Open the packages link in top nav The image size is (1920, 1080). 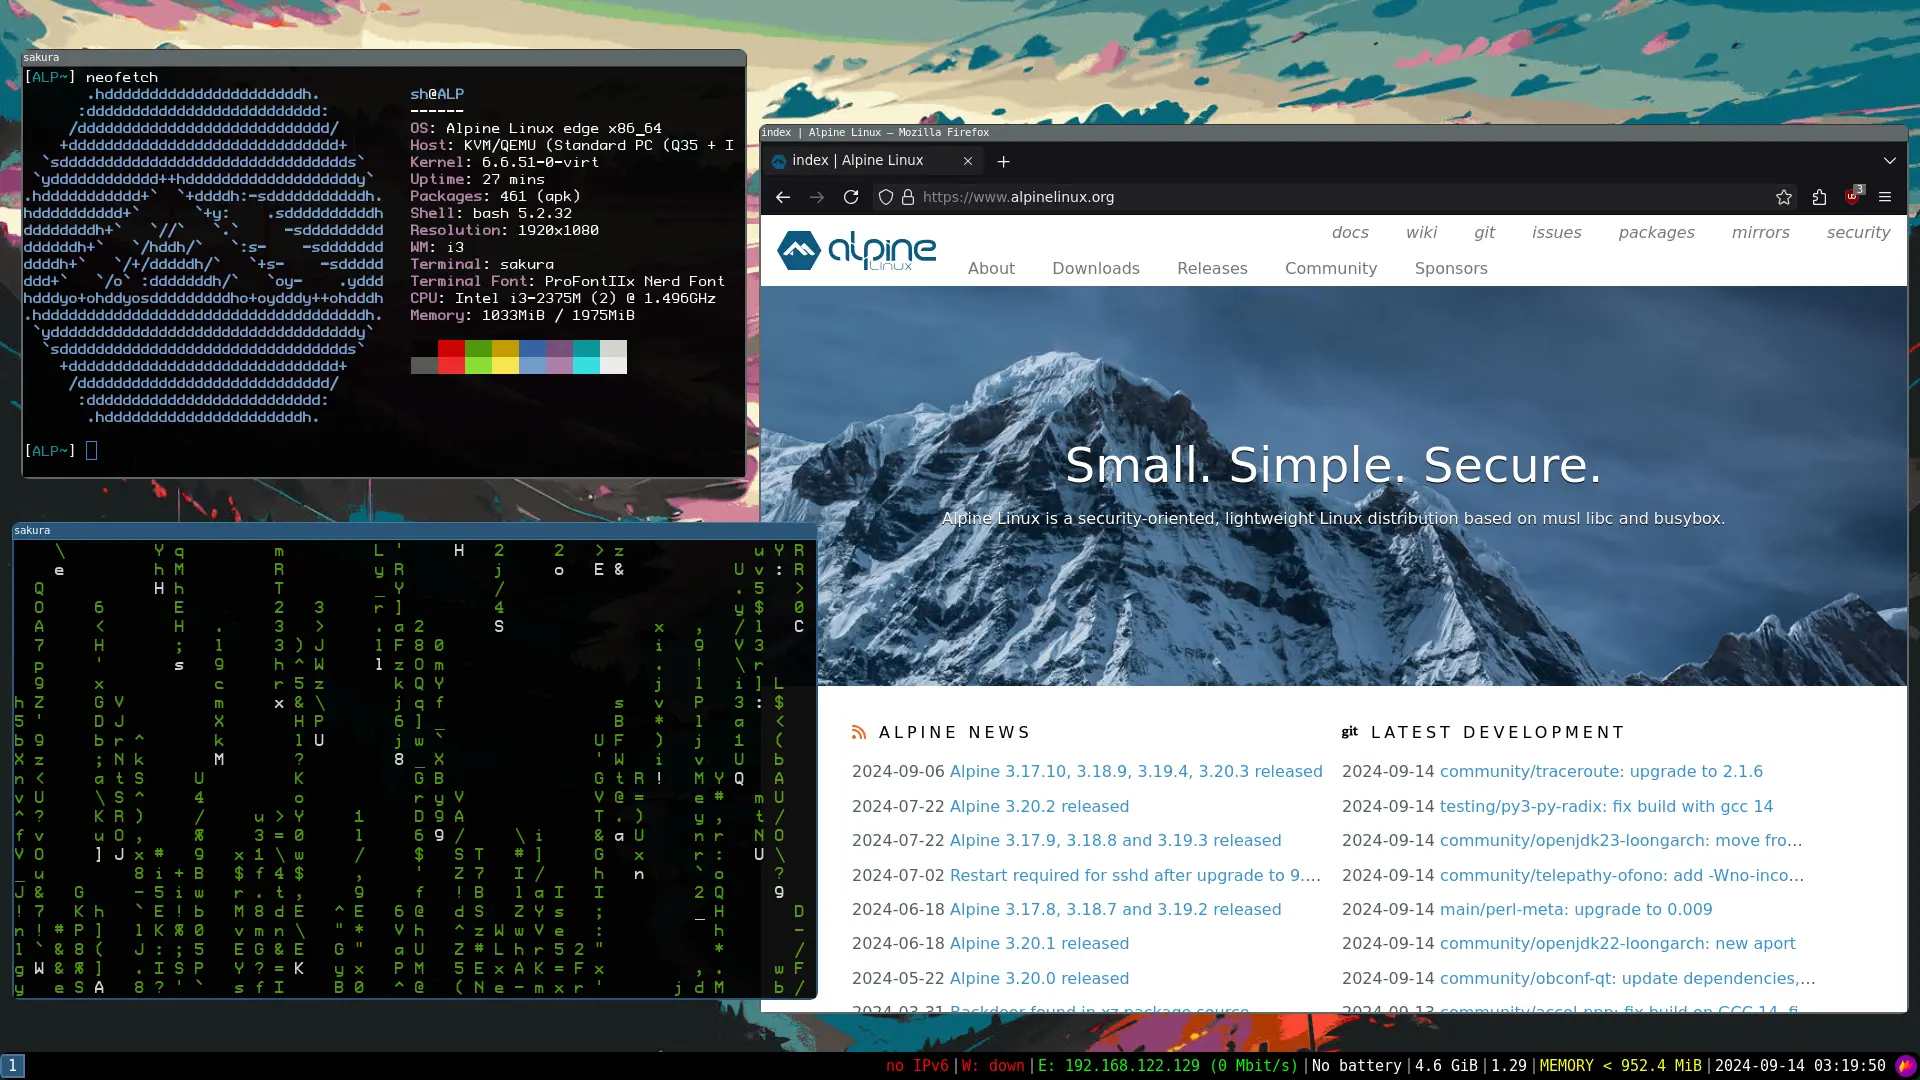1656,233
